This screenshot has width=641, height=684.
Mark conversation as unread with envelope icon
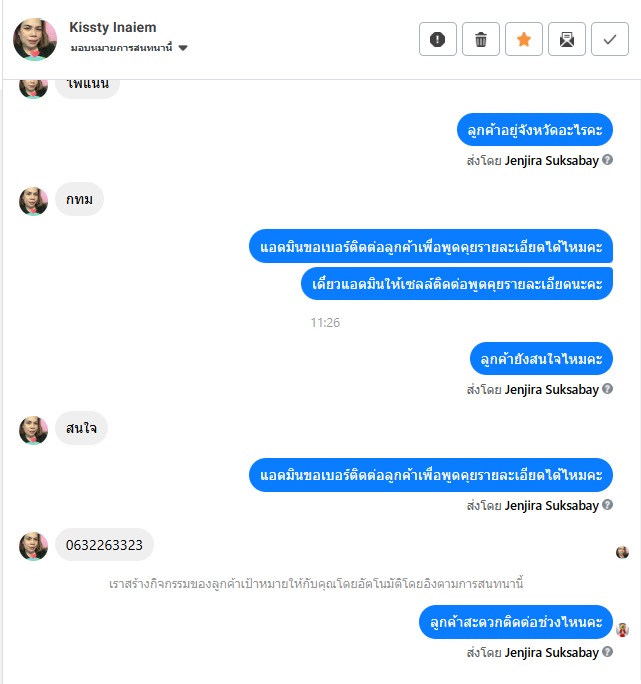[566, 39]
